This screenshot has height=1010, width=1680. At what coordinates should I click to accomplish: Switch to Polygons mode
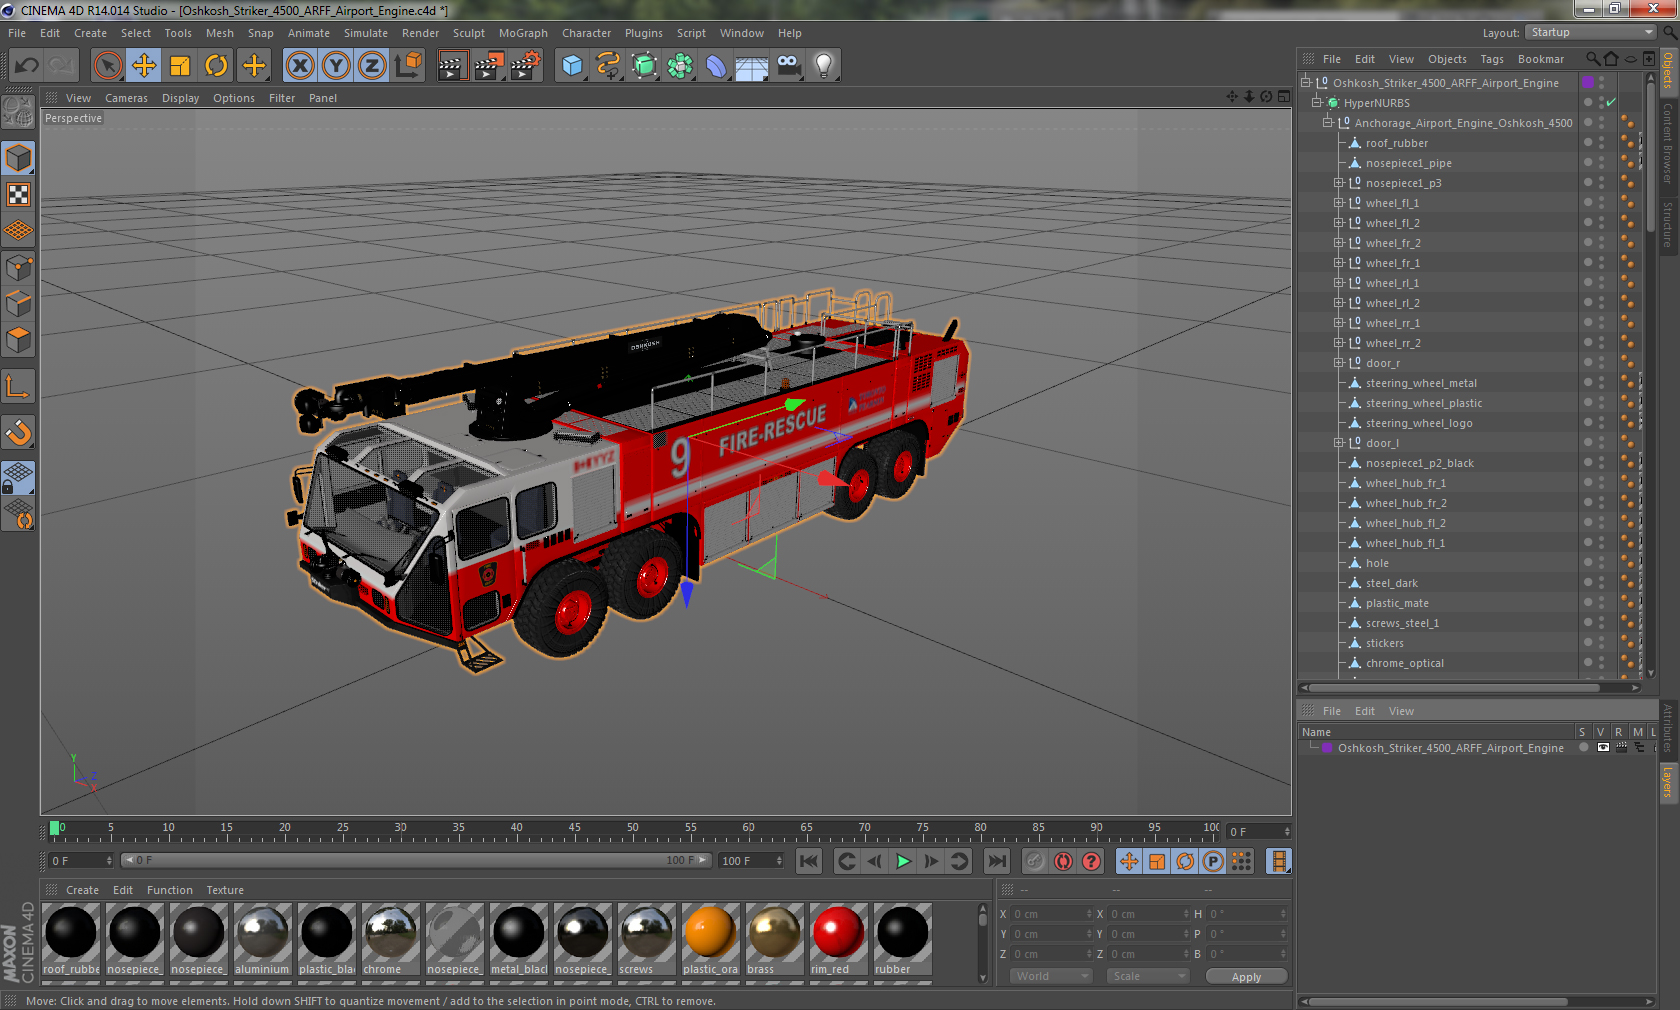point(18,340)
